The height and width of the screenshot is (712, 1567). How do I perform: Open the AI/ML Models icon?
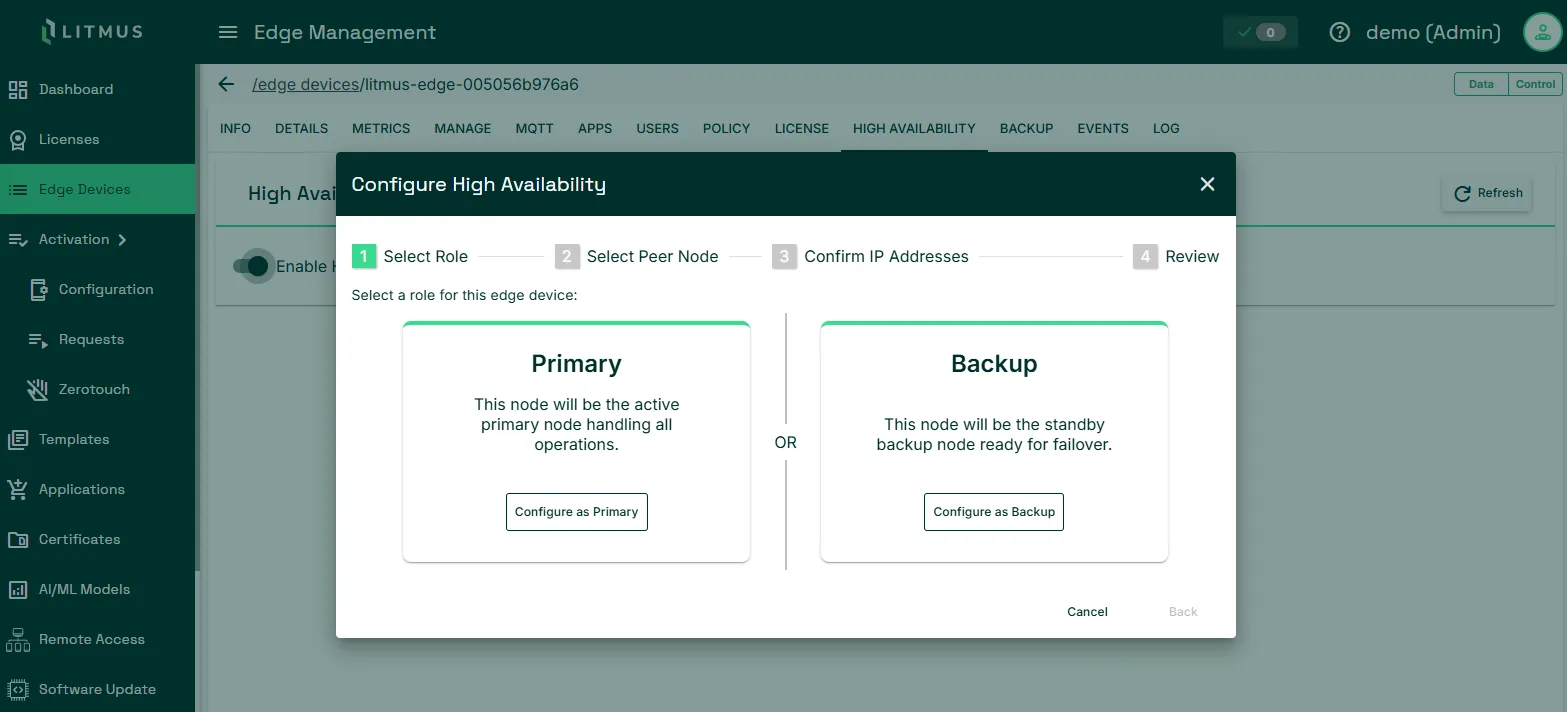pyautogui.click(x=18, y=590)
